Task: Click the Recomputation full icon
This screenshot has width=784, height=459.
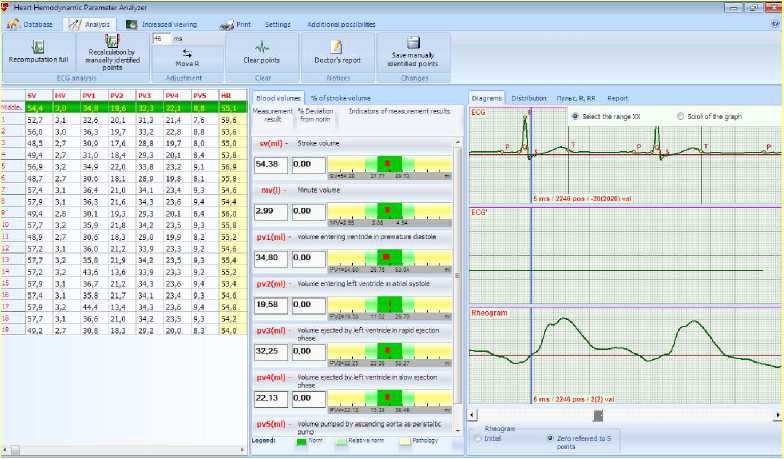Action: (38, 46)
